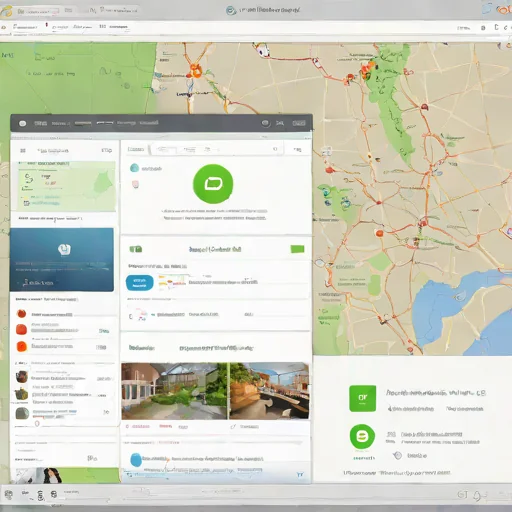This screenshot has height=512, width=512.
Task: Select the first tab in the center panel
Action: (x=136, y=149)
